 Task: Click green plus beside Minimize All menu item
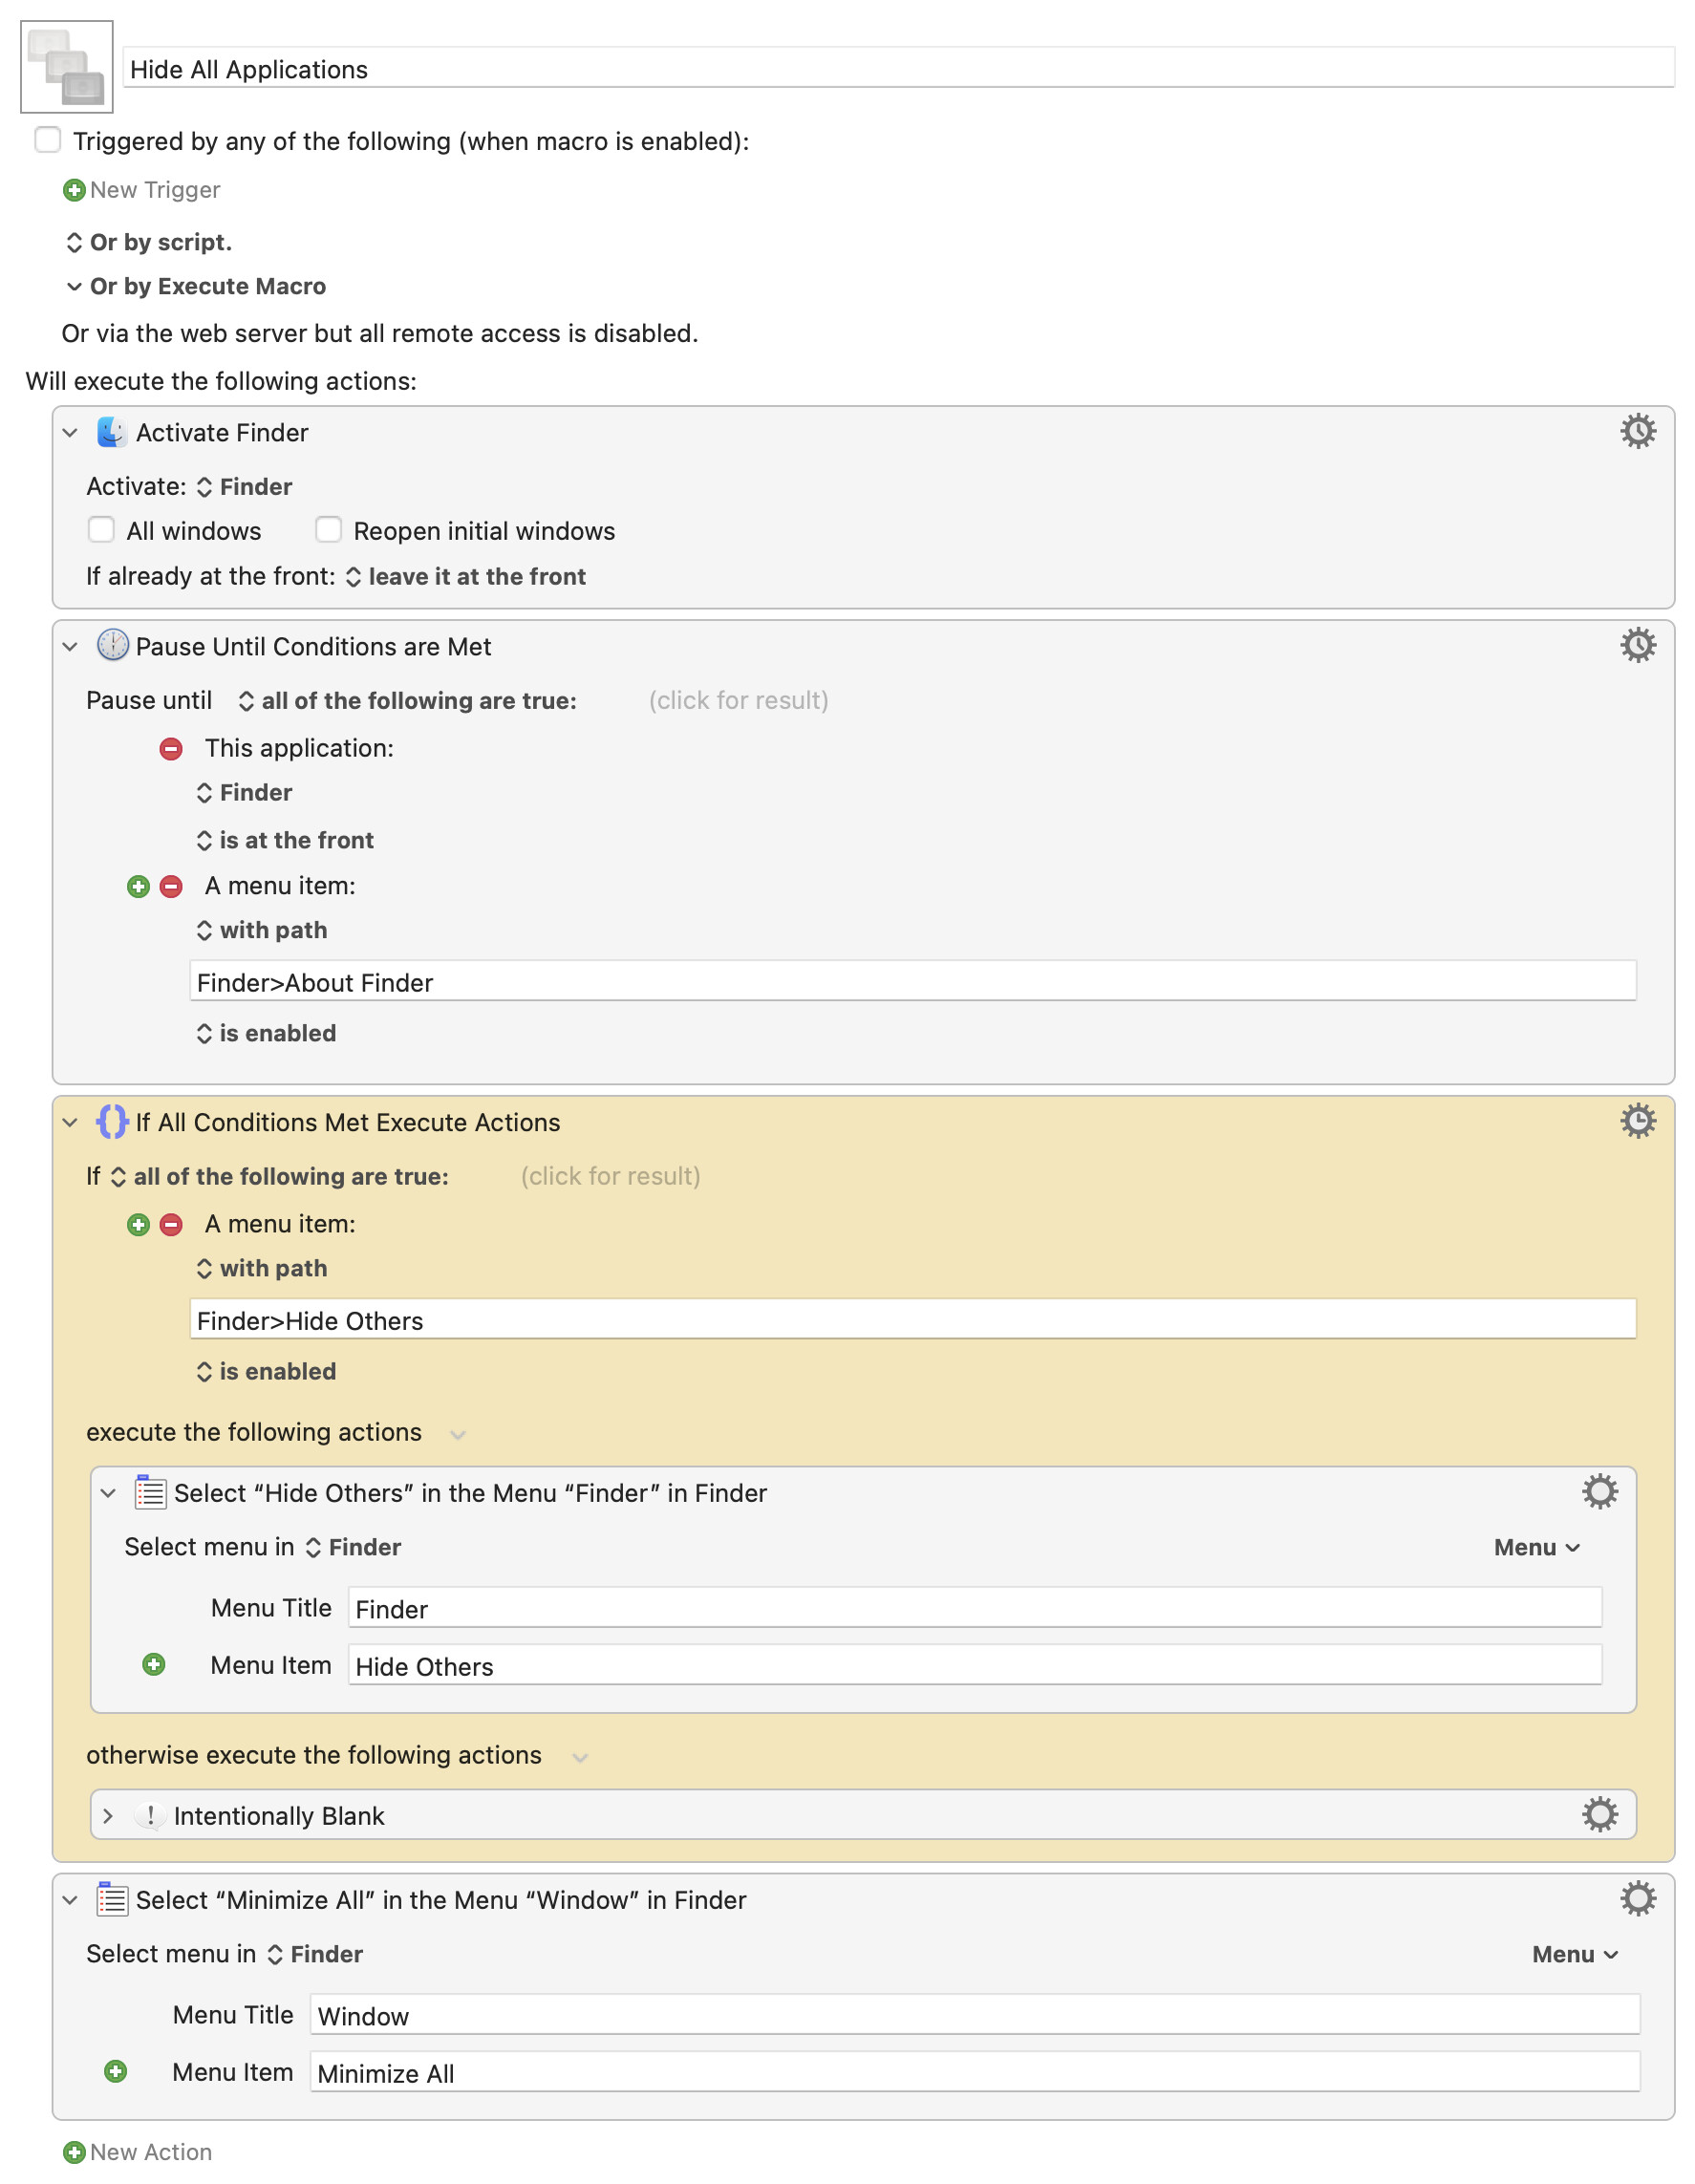pos(116,2071)
